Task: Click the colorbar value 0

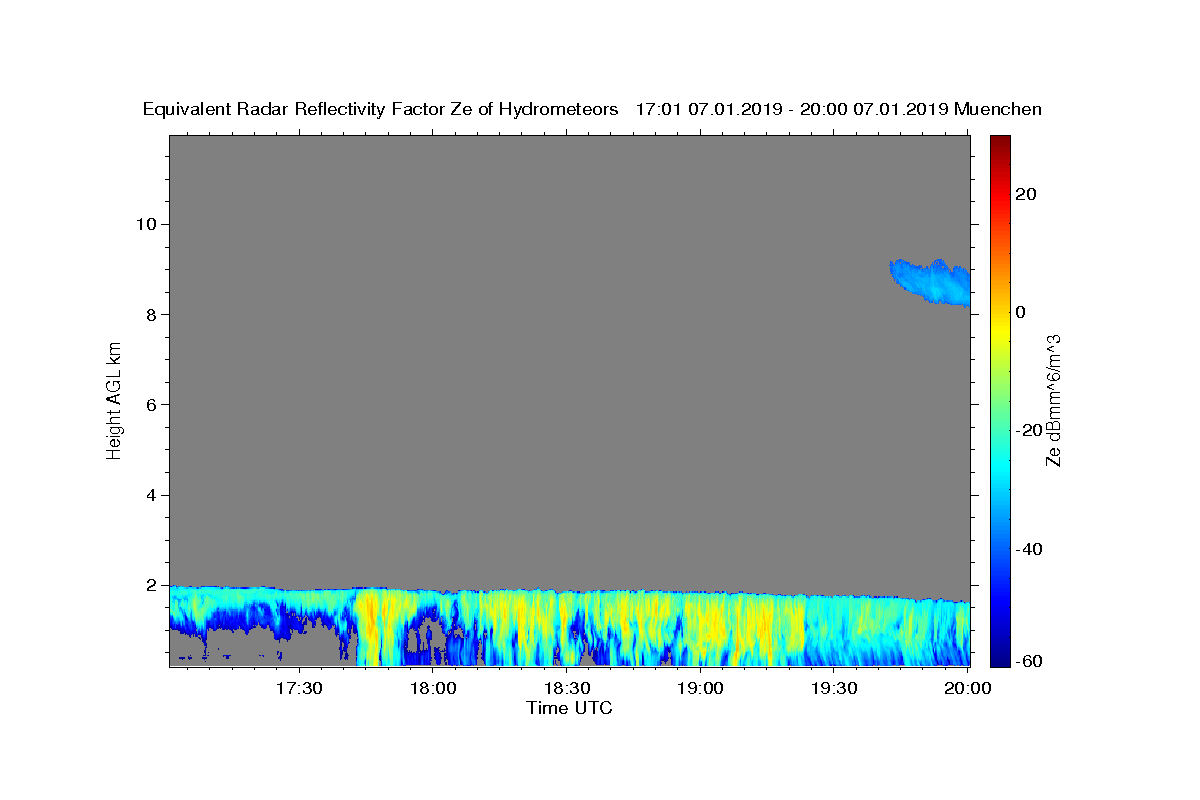Action: click(1021, 312)
